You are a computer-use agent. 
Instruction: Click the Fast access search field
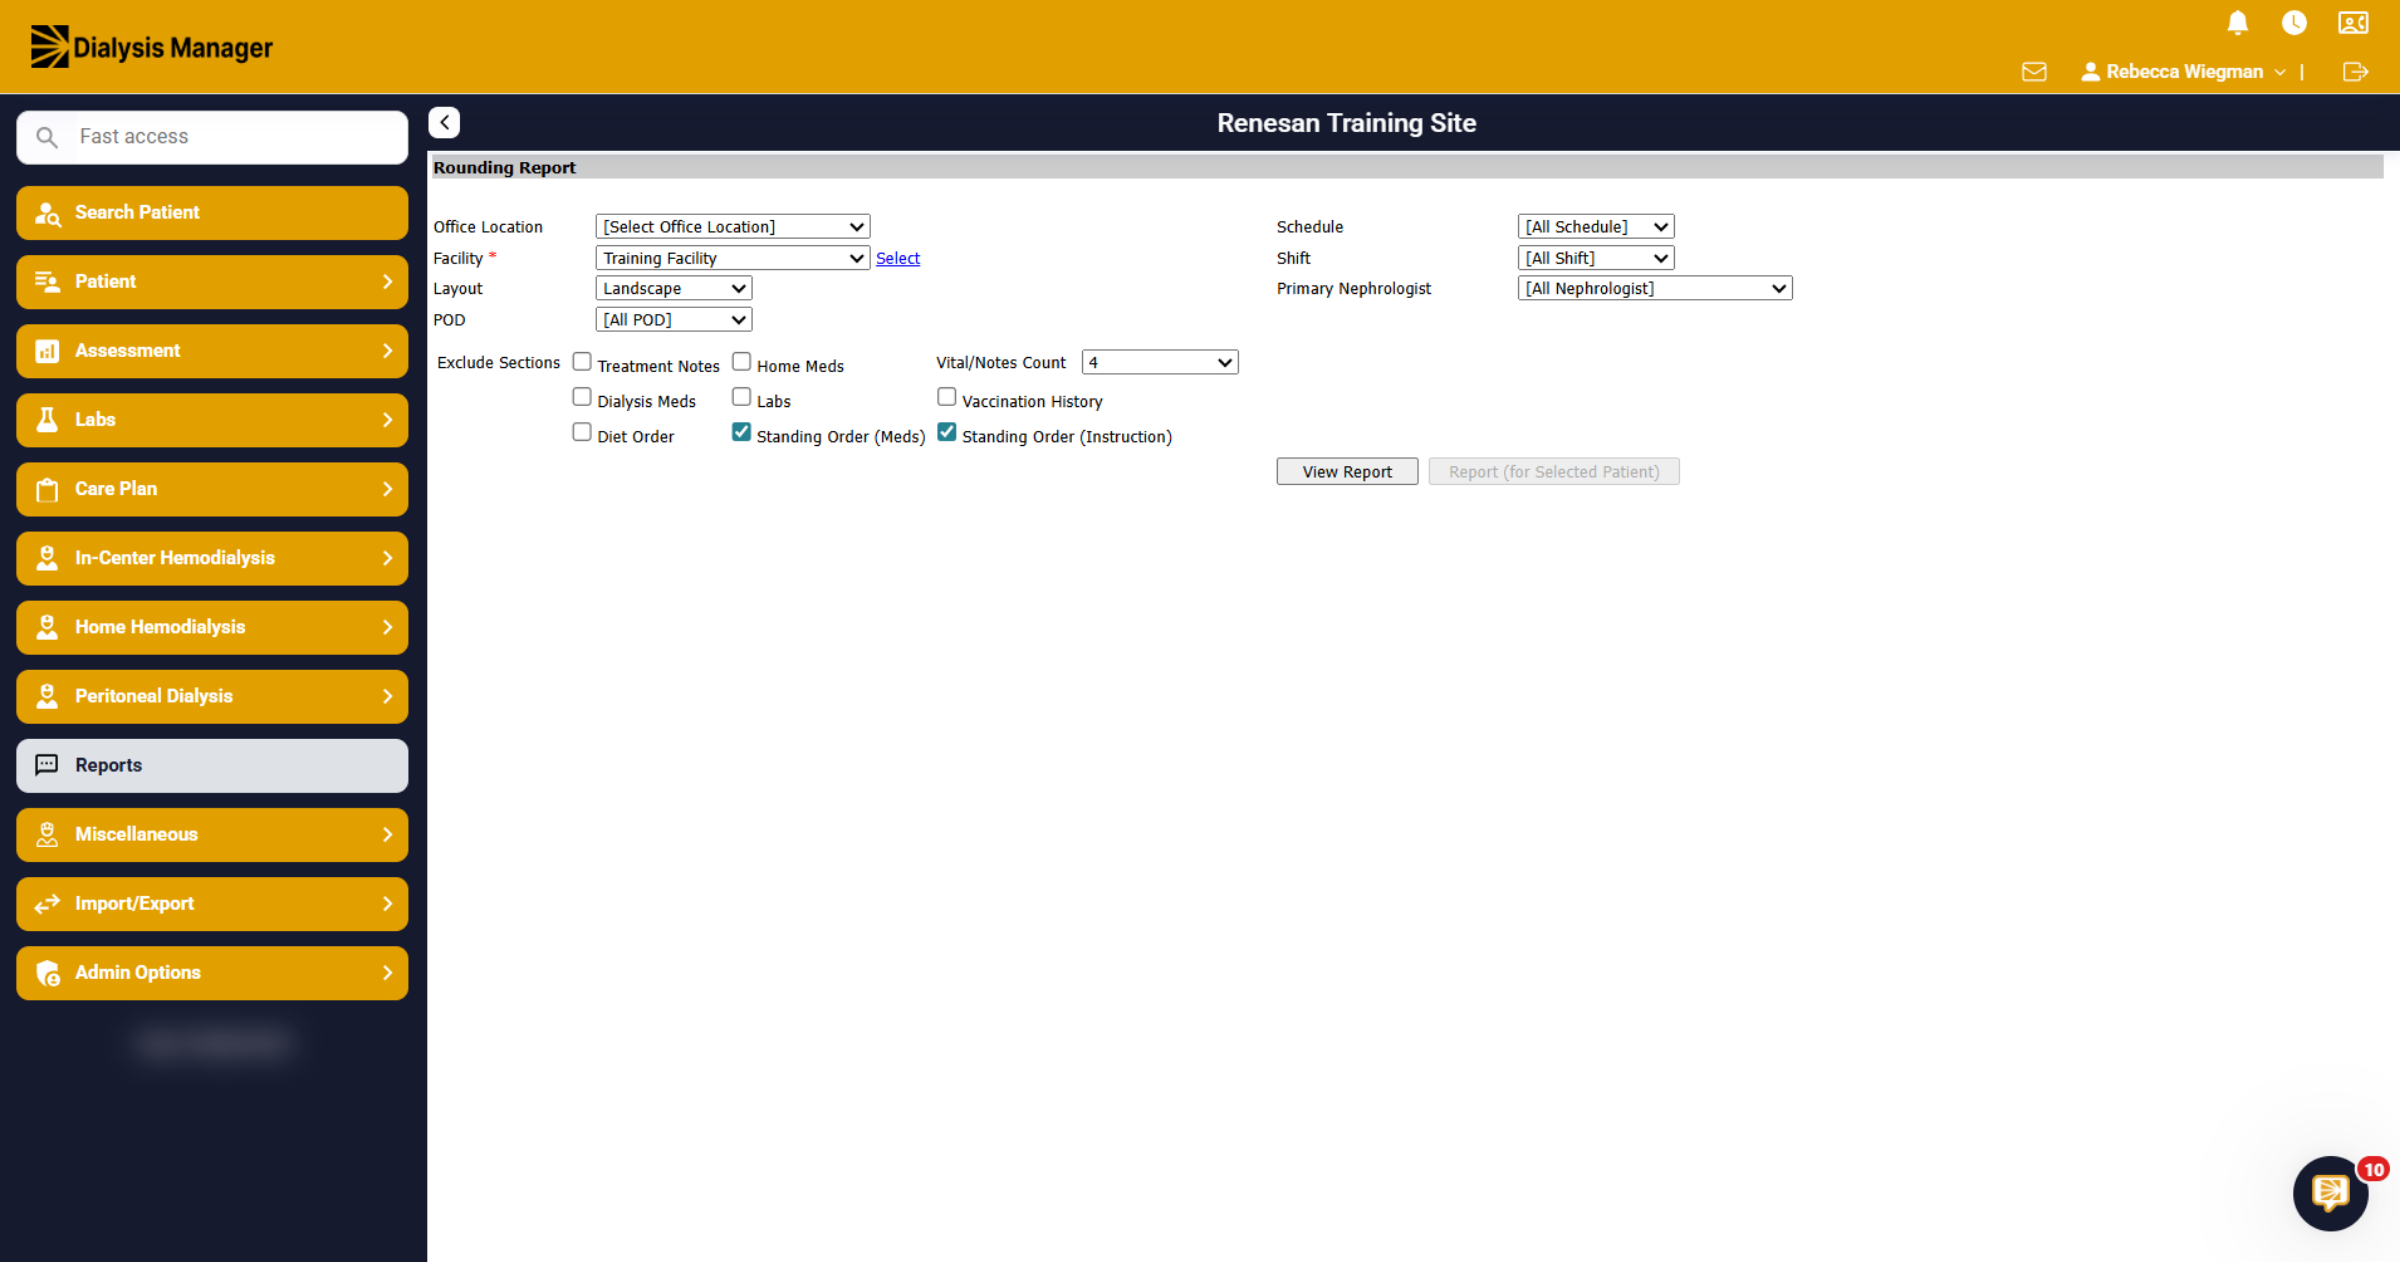tap(212, 137)
